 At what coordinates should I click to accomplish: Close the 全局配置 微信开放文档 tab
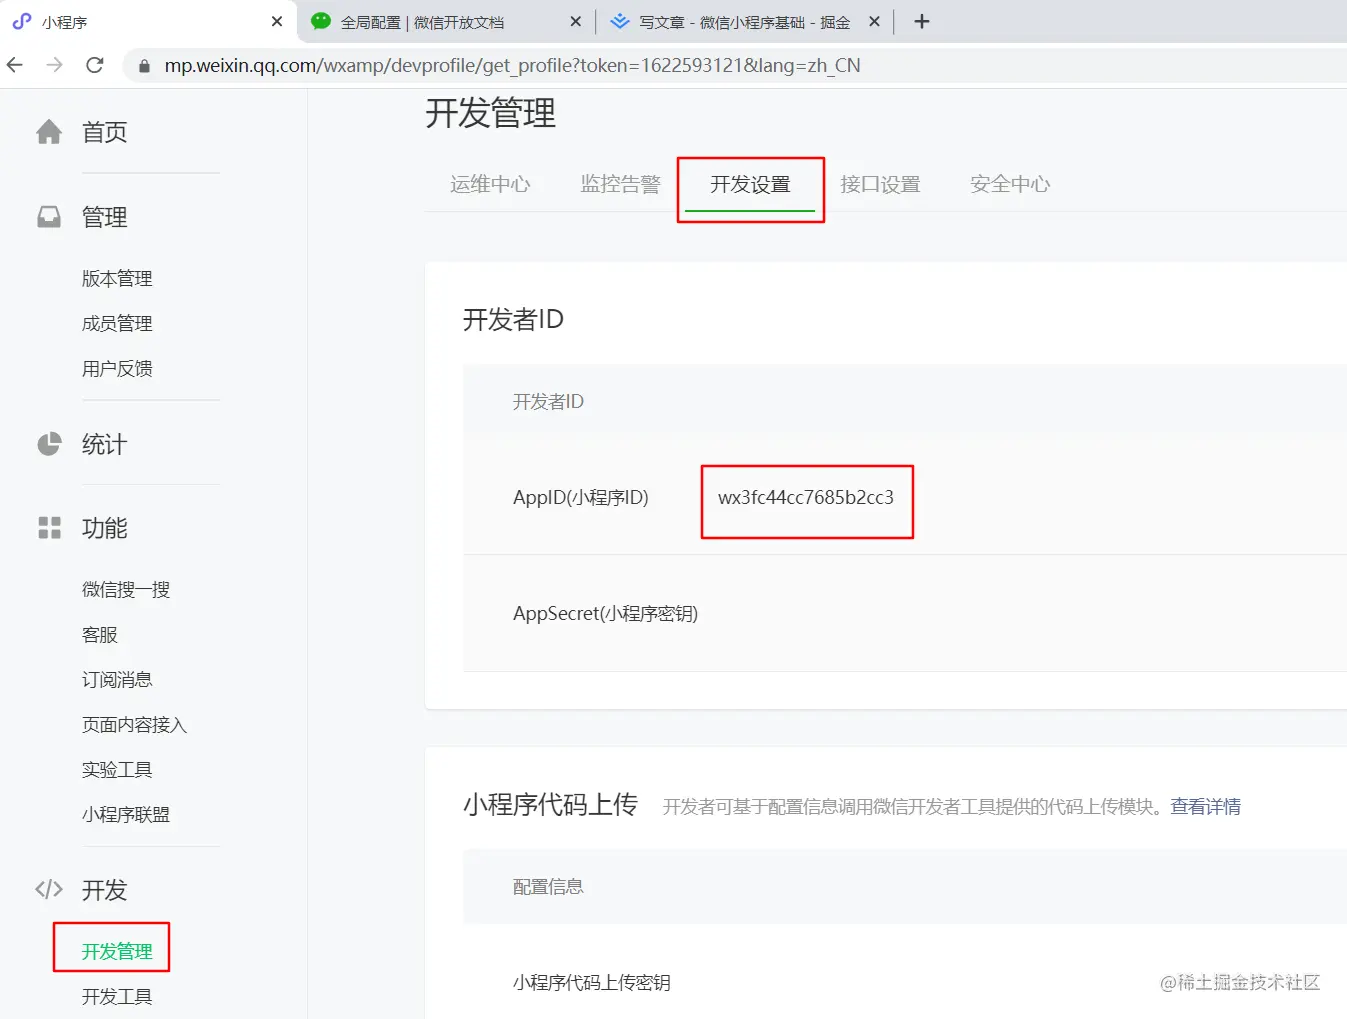tap(575, 21)
